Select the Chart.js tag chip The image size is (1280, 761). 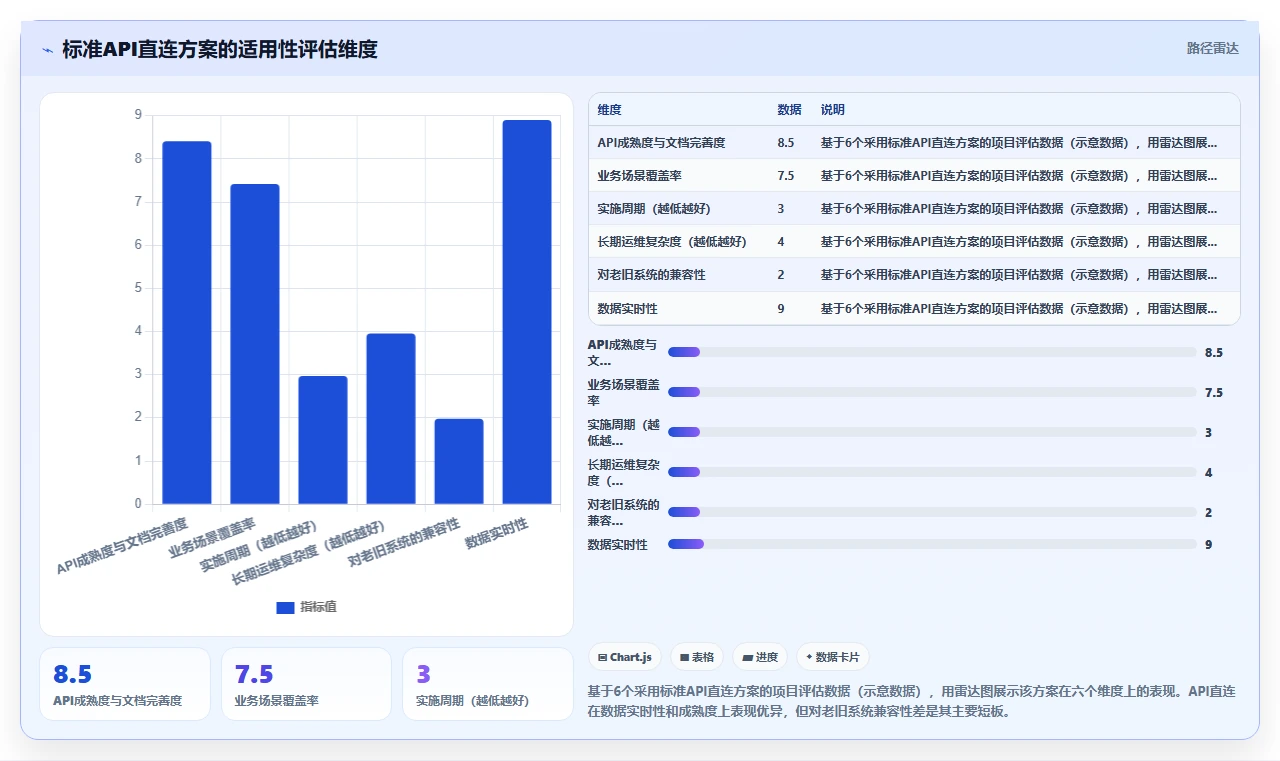(x=625, y=657)
